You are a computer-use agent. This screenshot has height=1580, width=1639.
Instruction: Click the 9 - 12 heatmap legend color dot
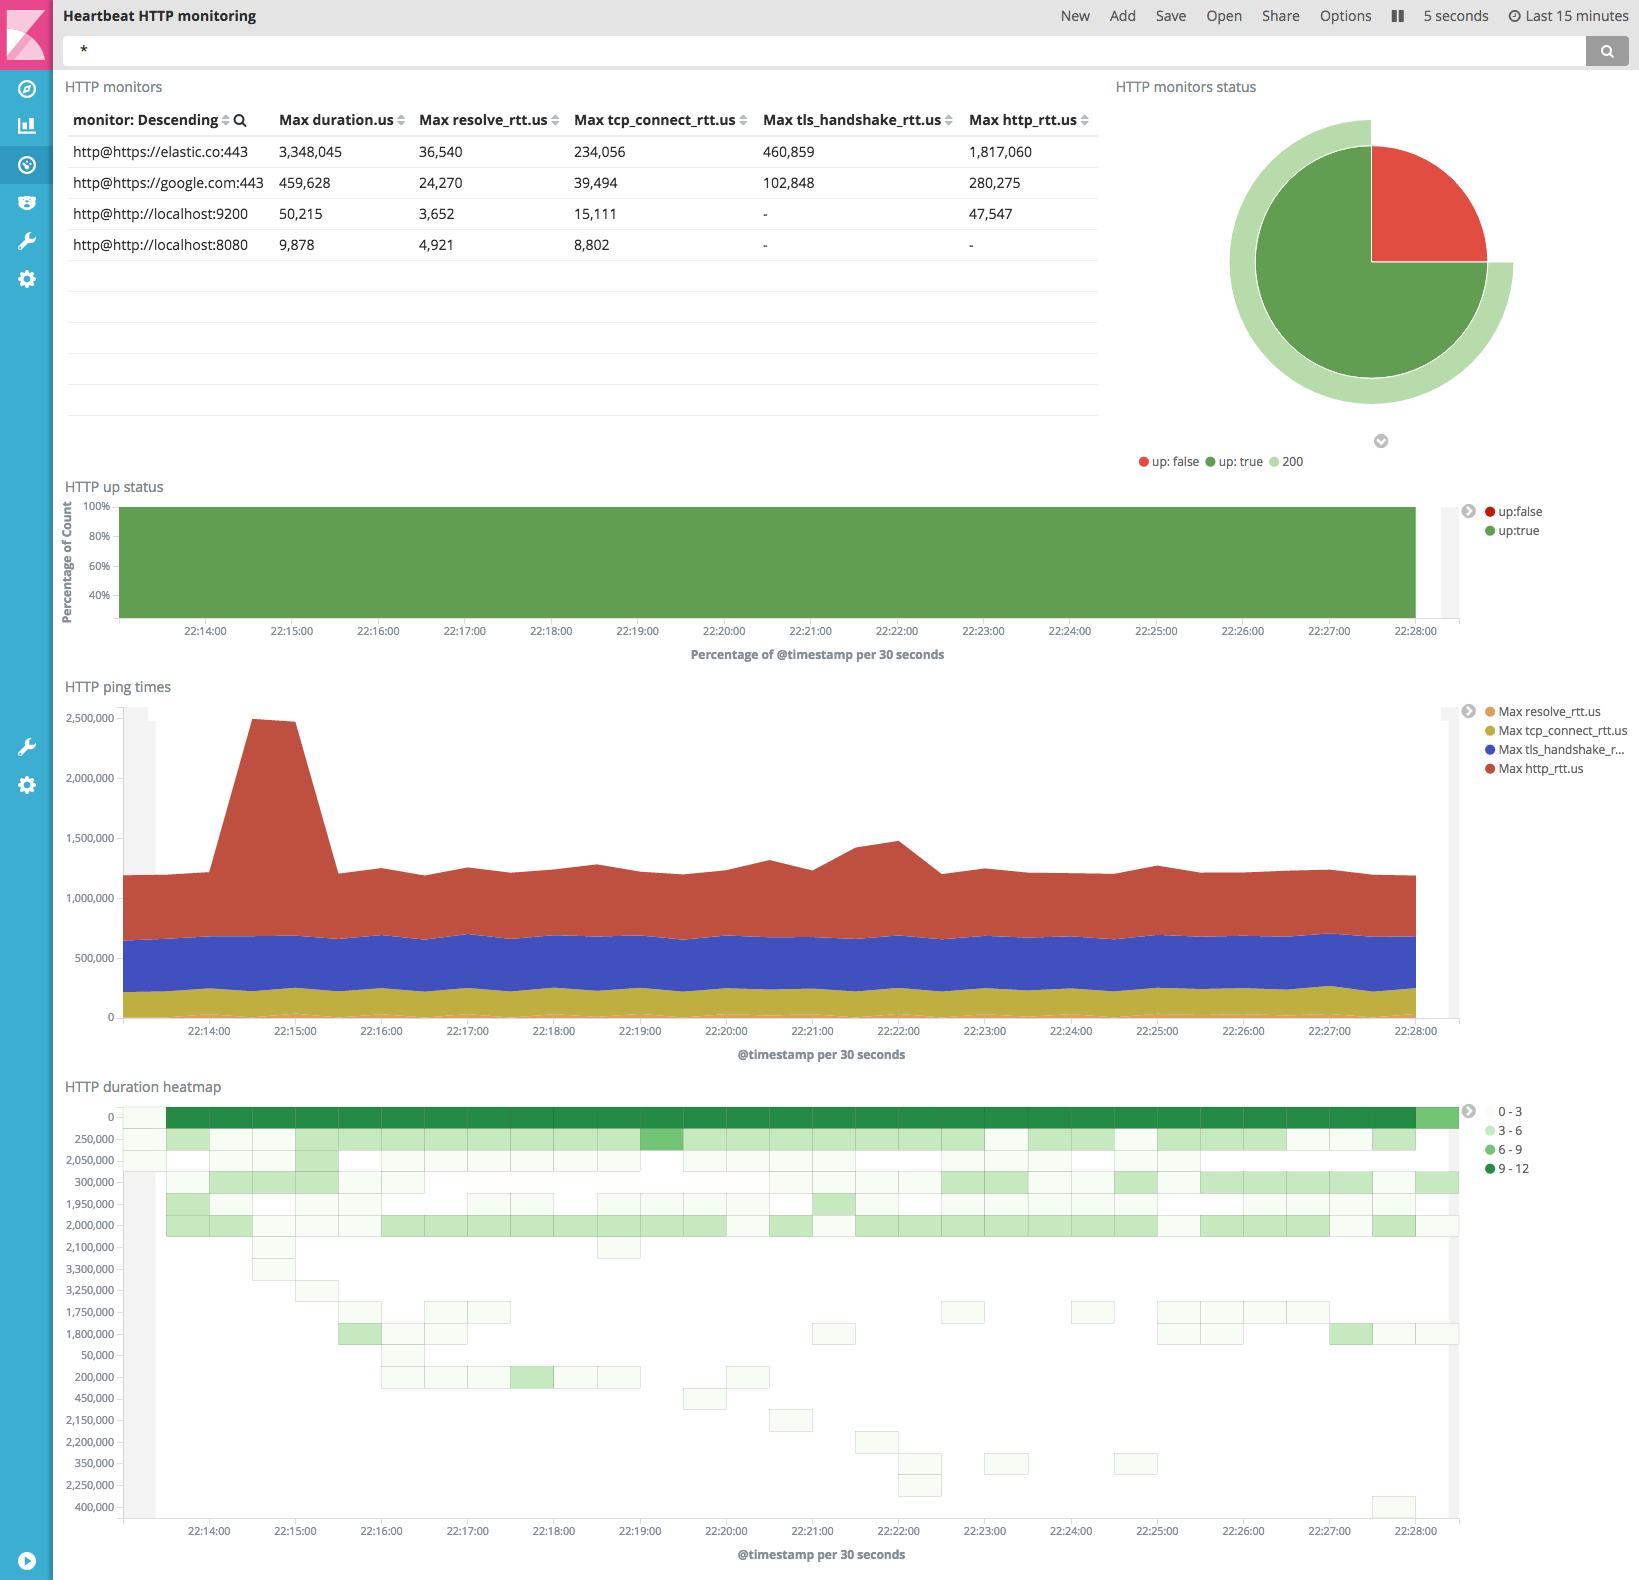1490,1169
